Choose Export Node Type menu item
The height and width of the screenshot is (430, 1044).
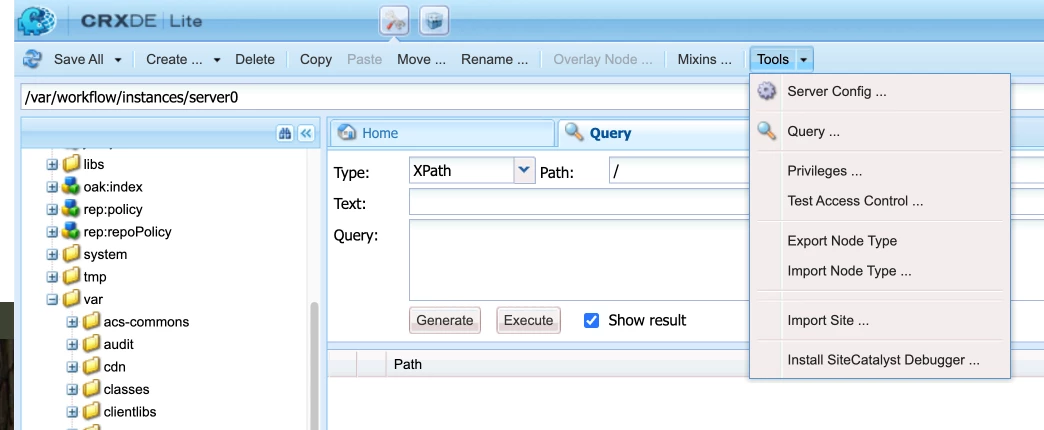point(880,241)
